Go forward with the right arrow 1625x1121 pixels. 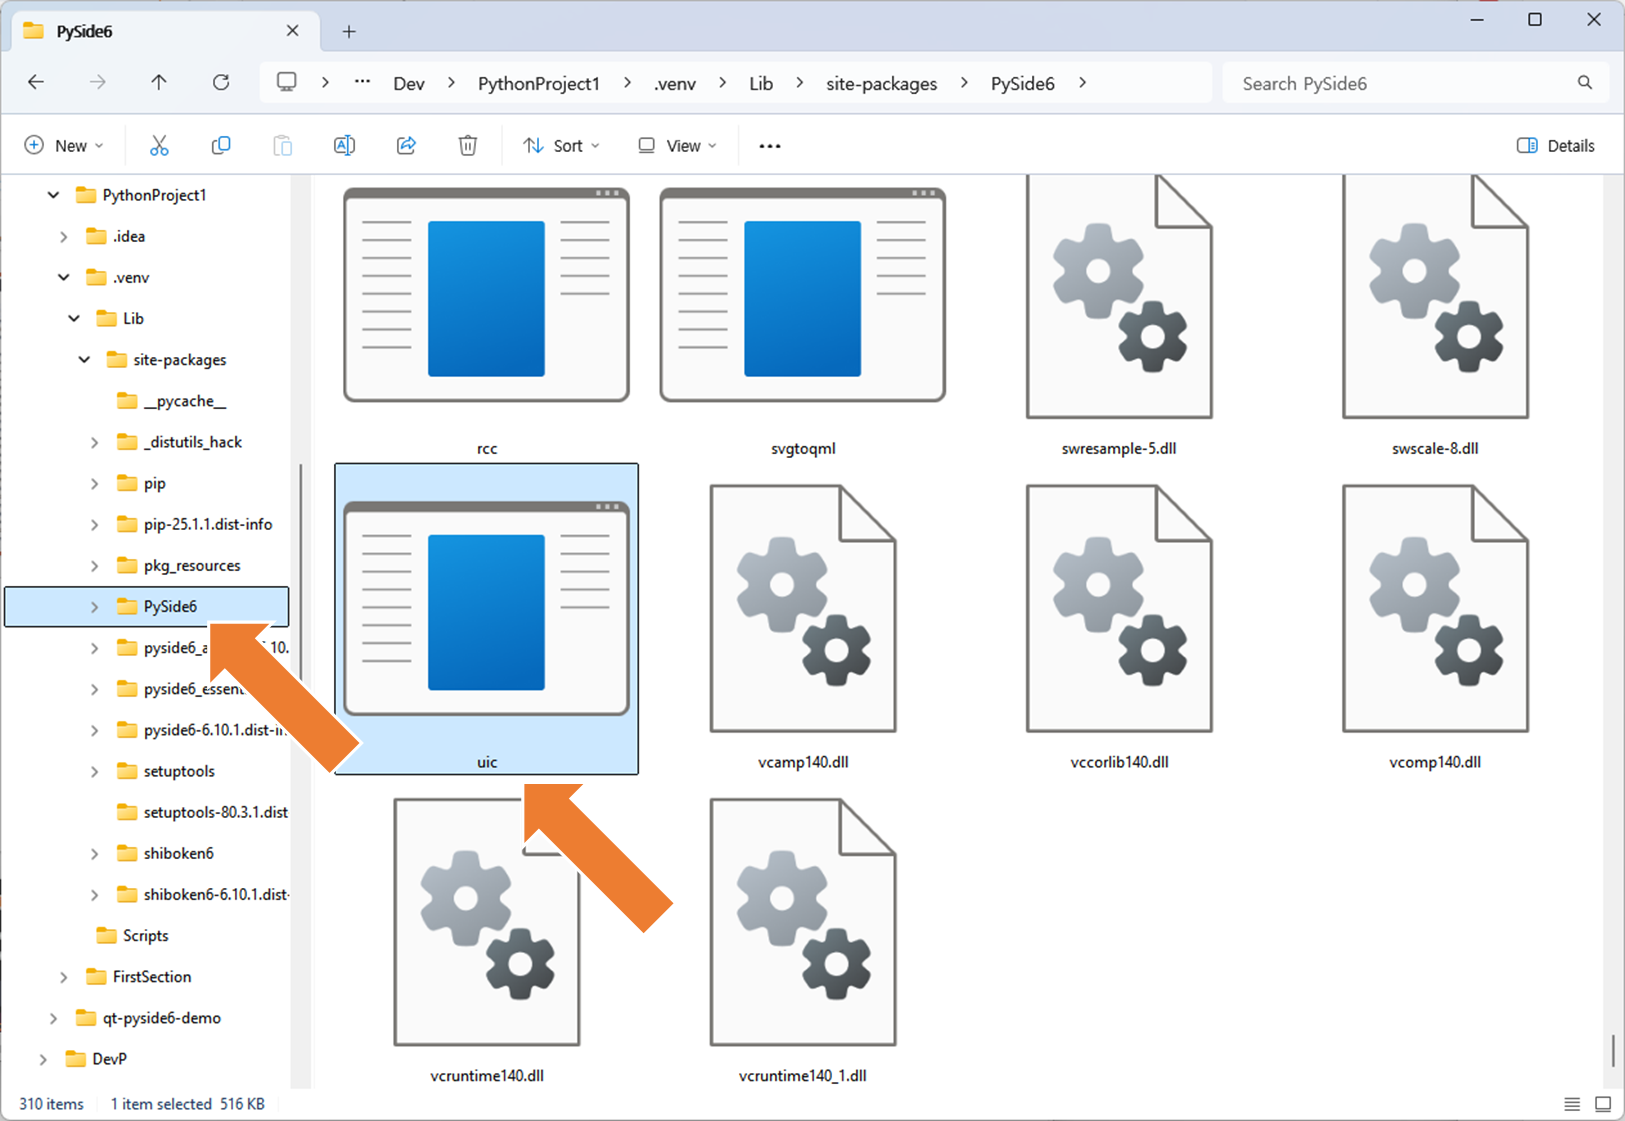pos(97,83)
